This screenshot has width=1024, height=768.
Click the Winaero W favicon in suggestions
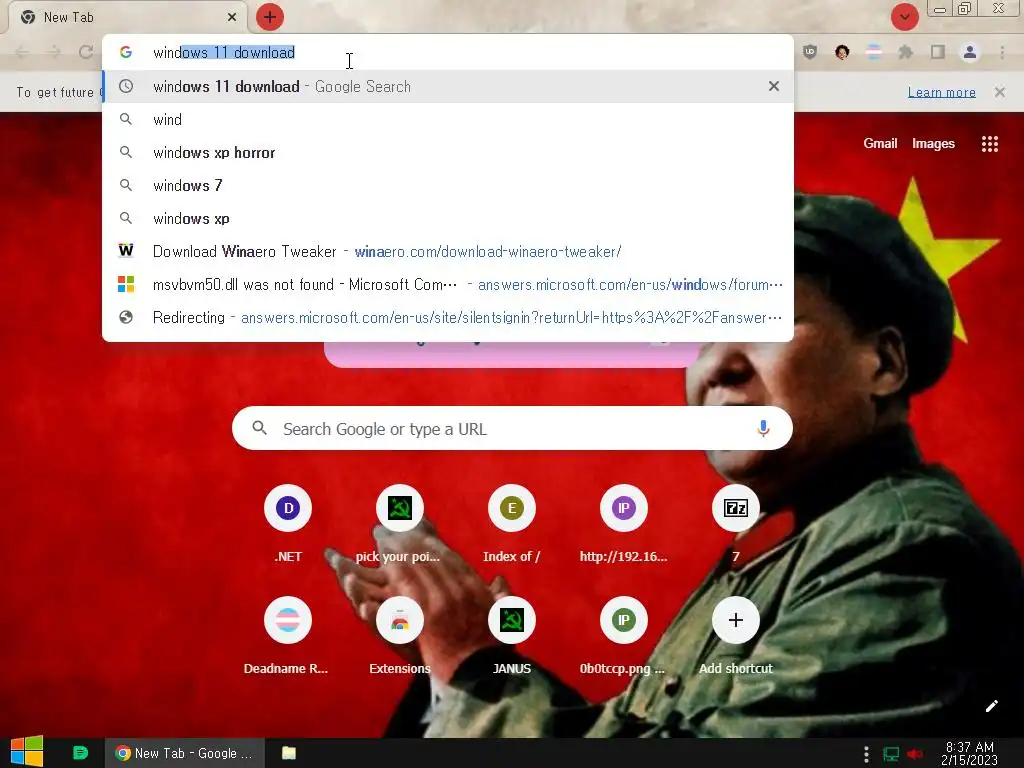(126, 251)
